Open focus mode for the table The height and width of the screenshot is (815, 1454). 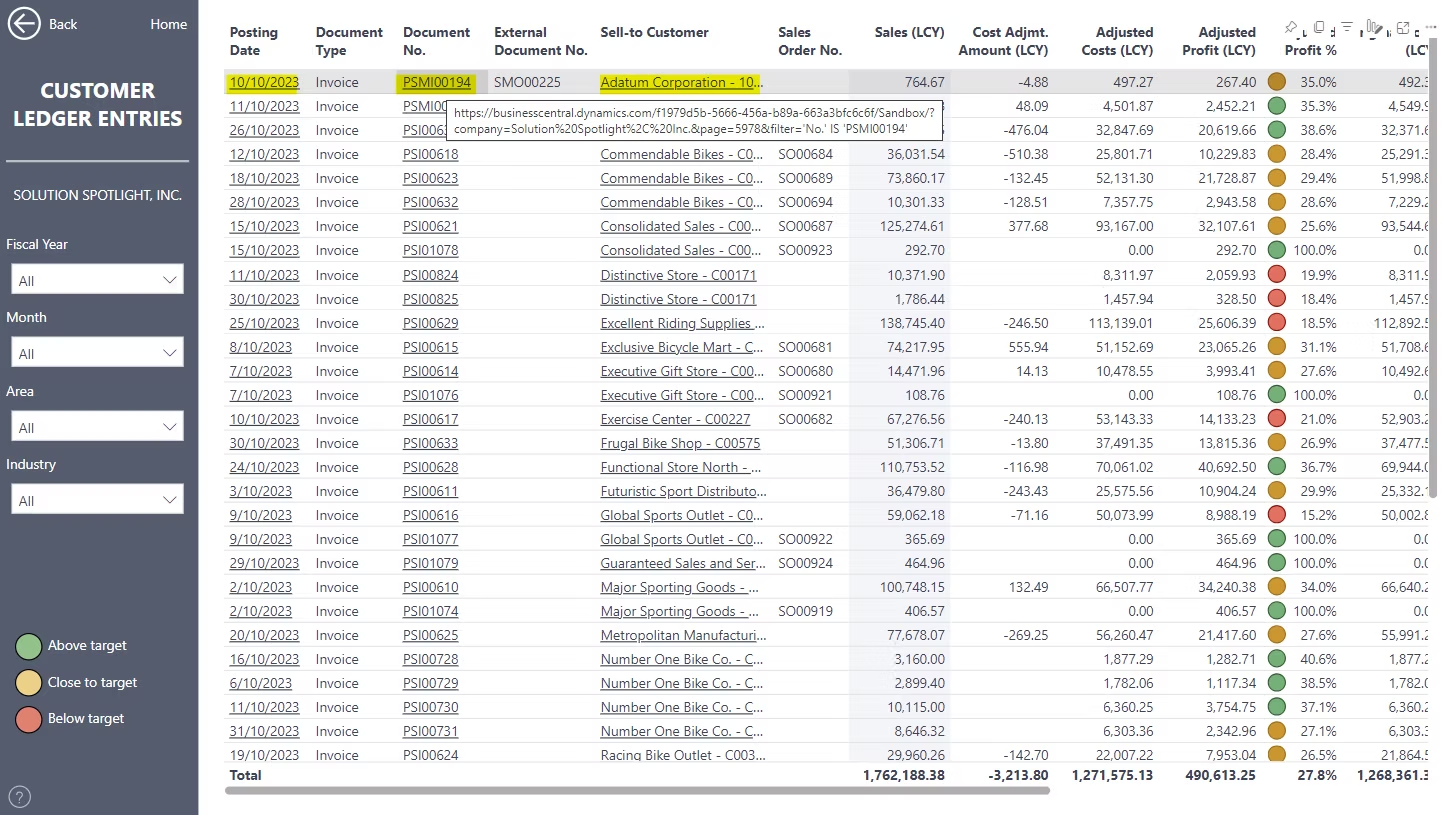[1403, 27]
